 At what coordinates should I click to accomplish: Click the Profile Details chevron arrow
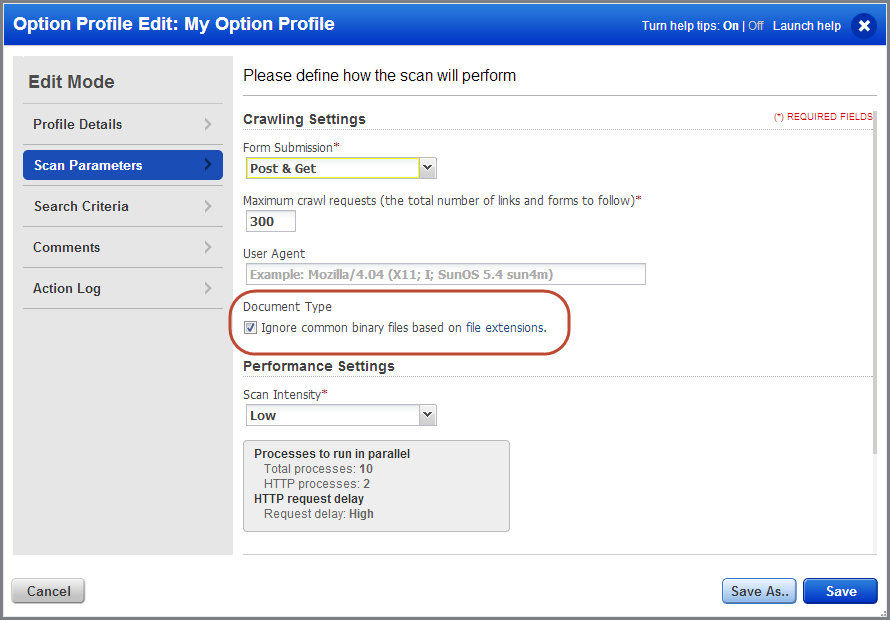[208, 124]
